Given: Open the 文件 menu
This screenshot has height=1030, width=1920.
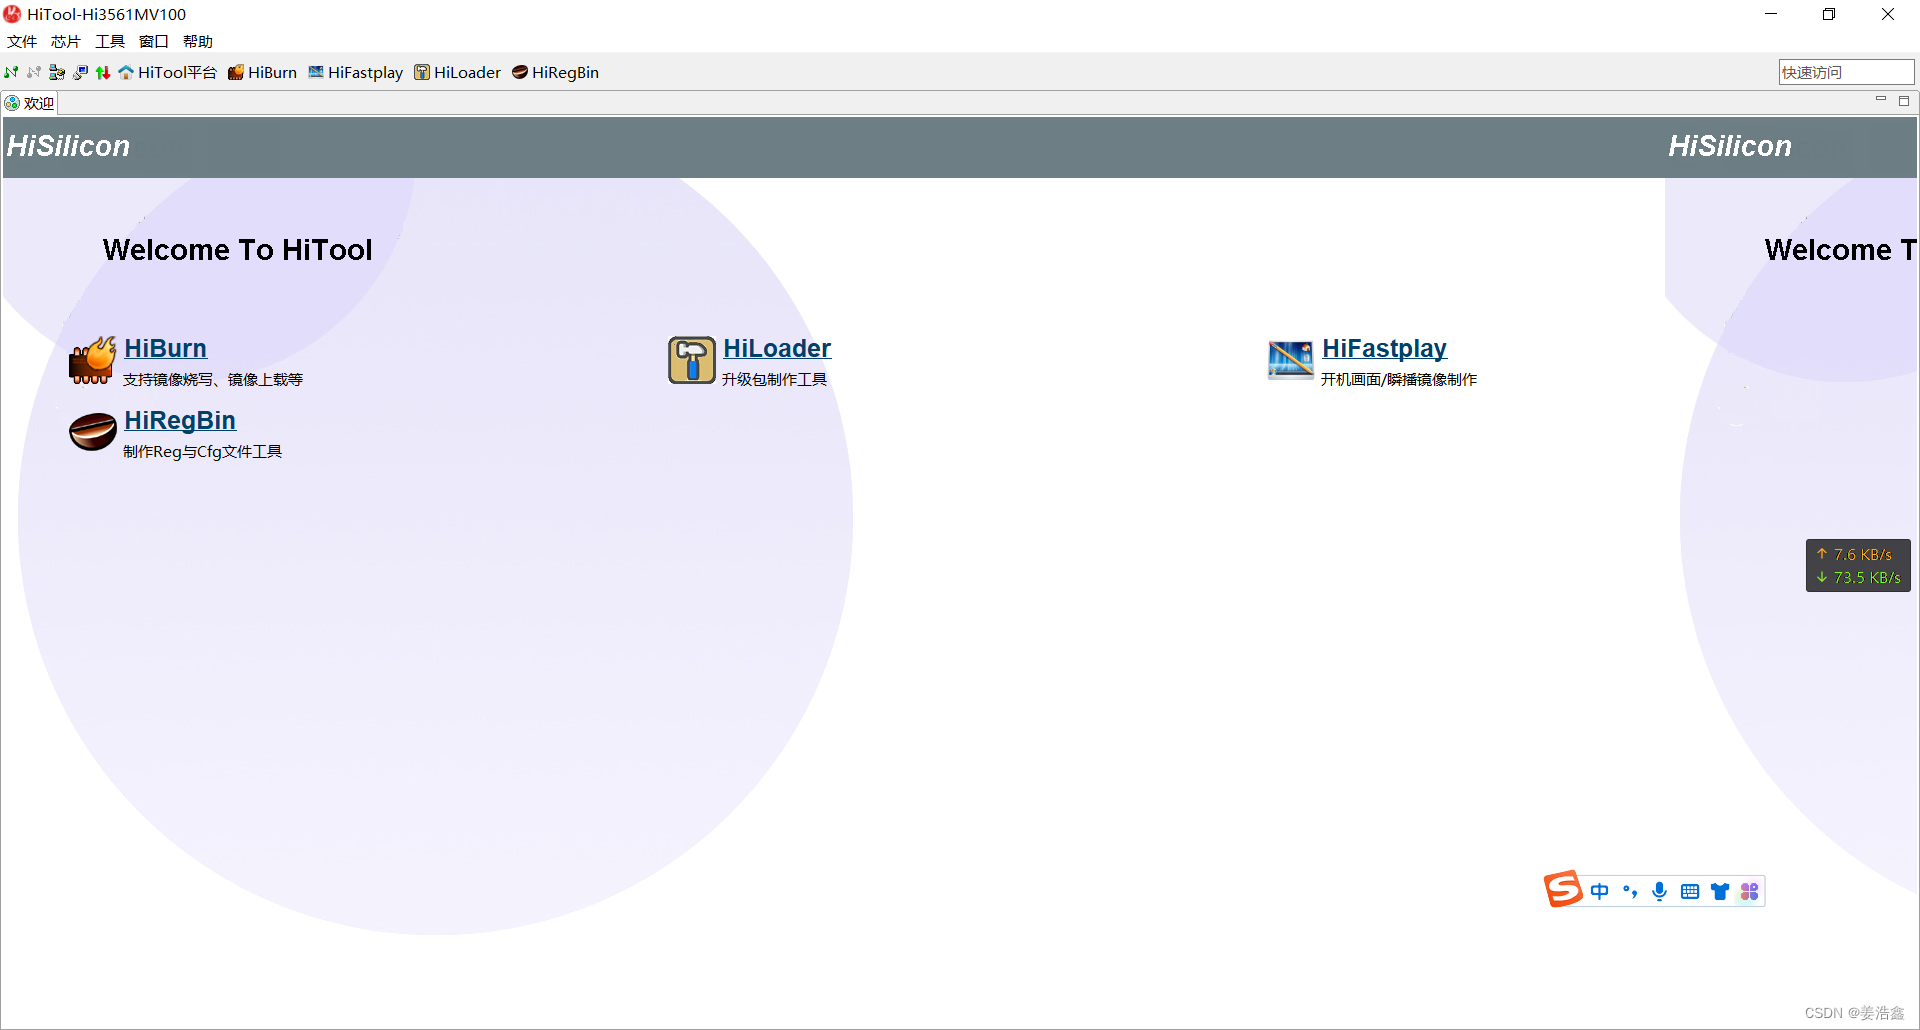Looking at the screenshot, I should pos(22,41).
